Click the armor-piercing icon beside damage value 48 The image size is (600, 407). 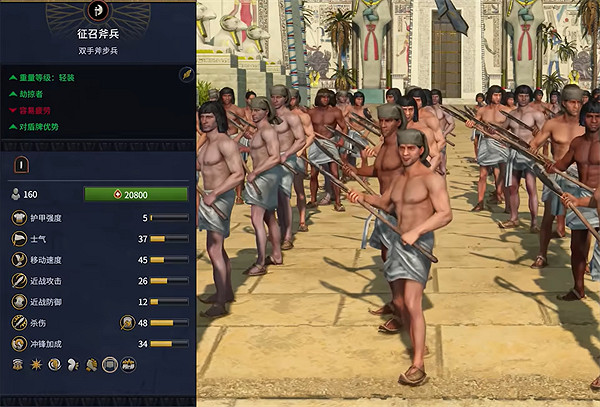click(127, 323)
